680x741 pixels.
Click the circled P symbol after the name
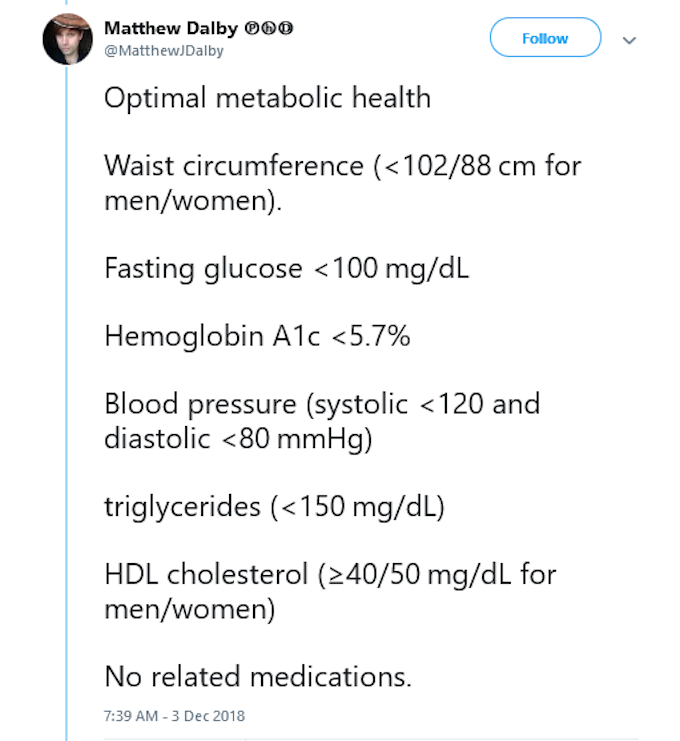[251, 28]
